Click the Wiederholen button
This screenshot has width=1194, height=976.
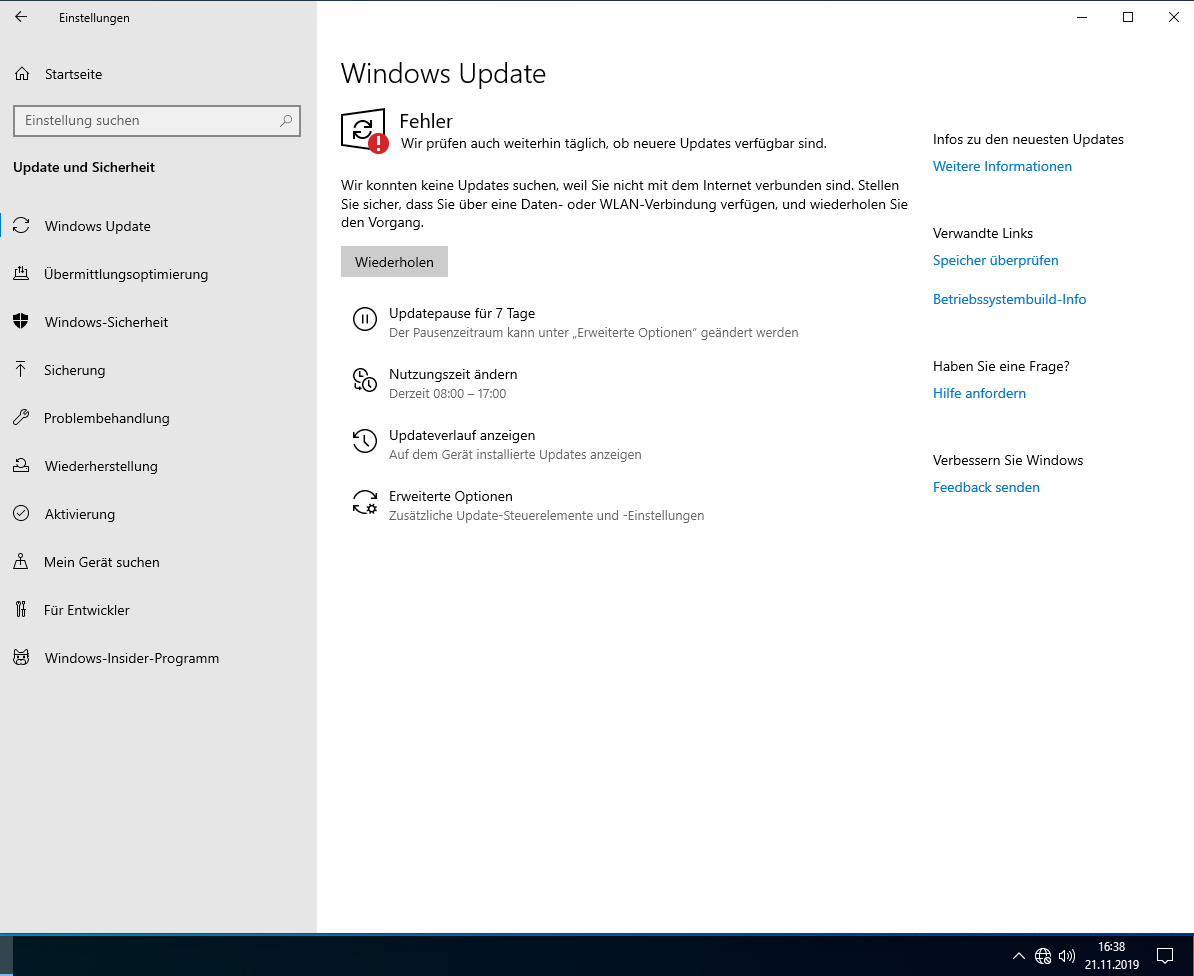point(394,261)
